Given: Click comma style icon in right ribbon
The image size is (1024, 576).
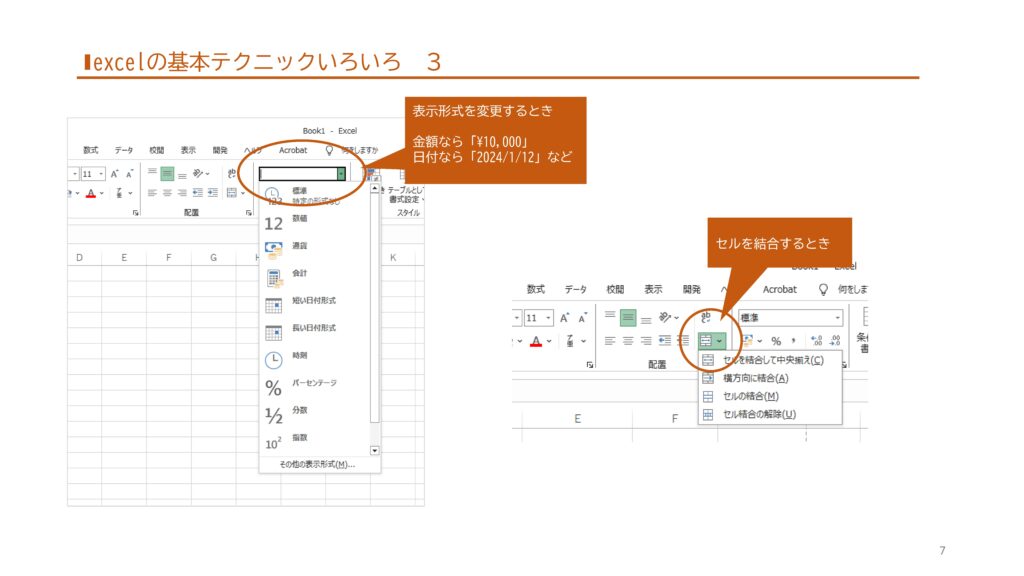Looking at the screenshot, I should (x=794, y=341).
